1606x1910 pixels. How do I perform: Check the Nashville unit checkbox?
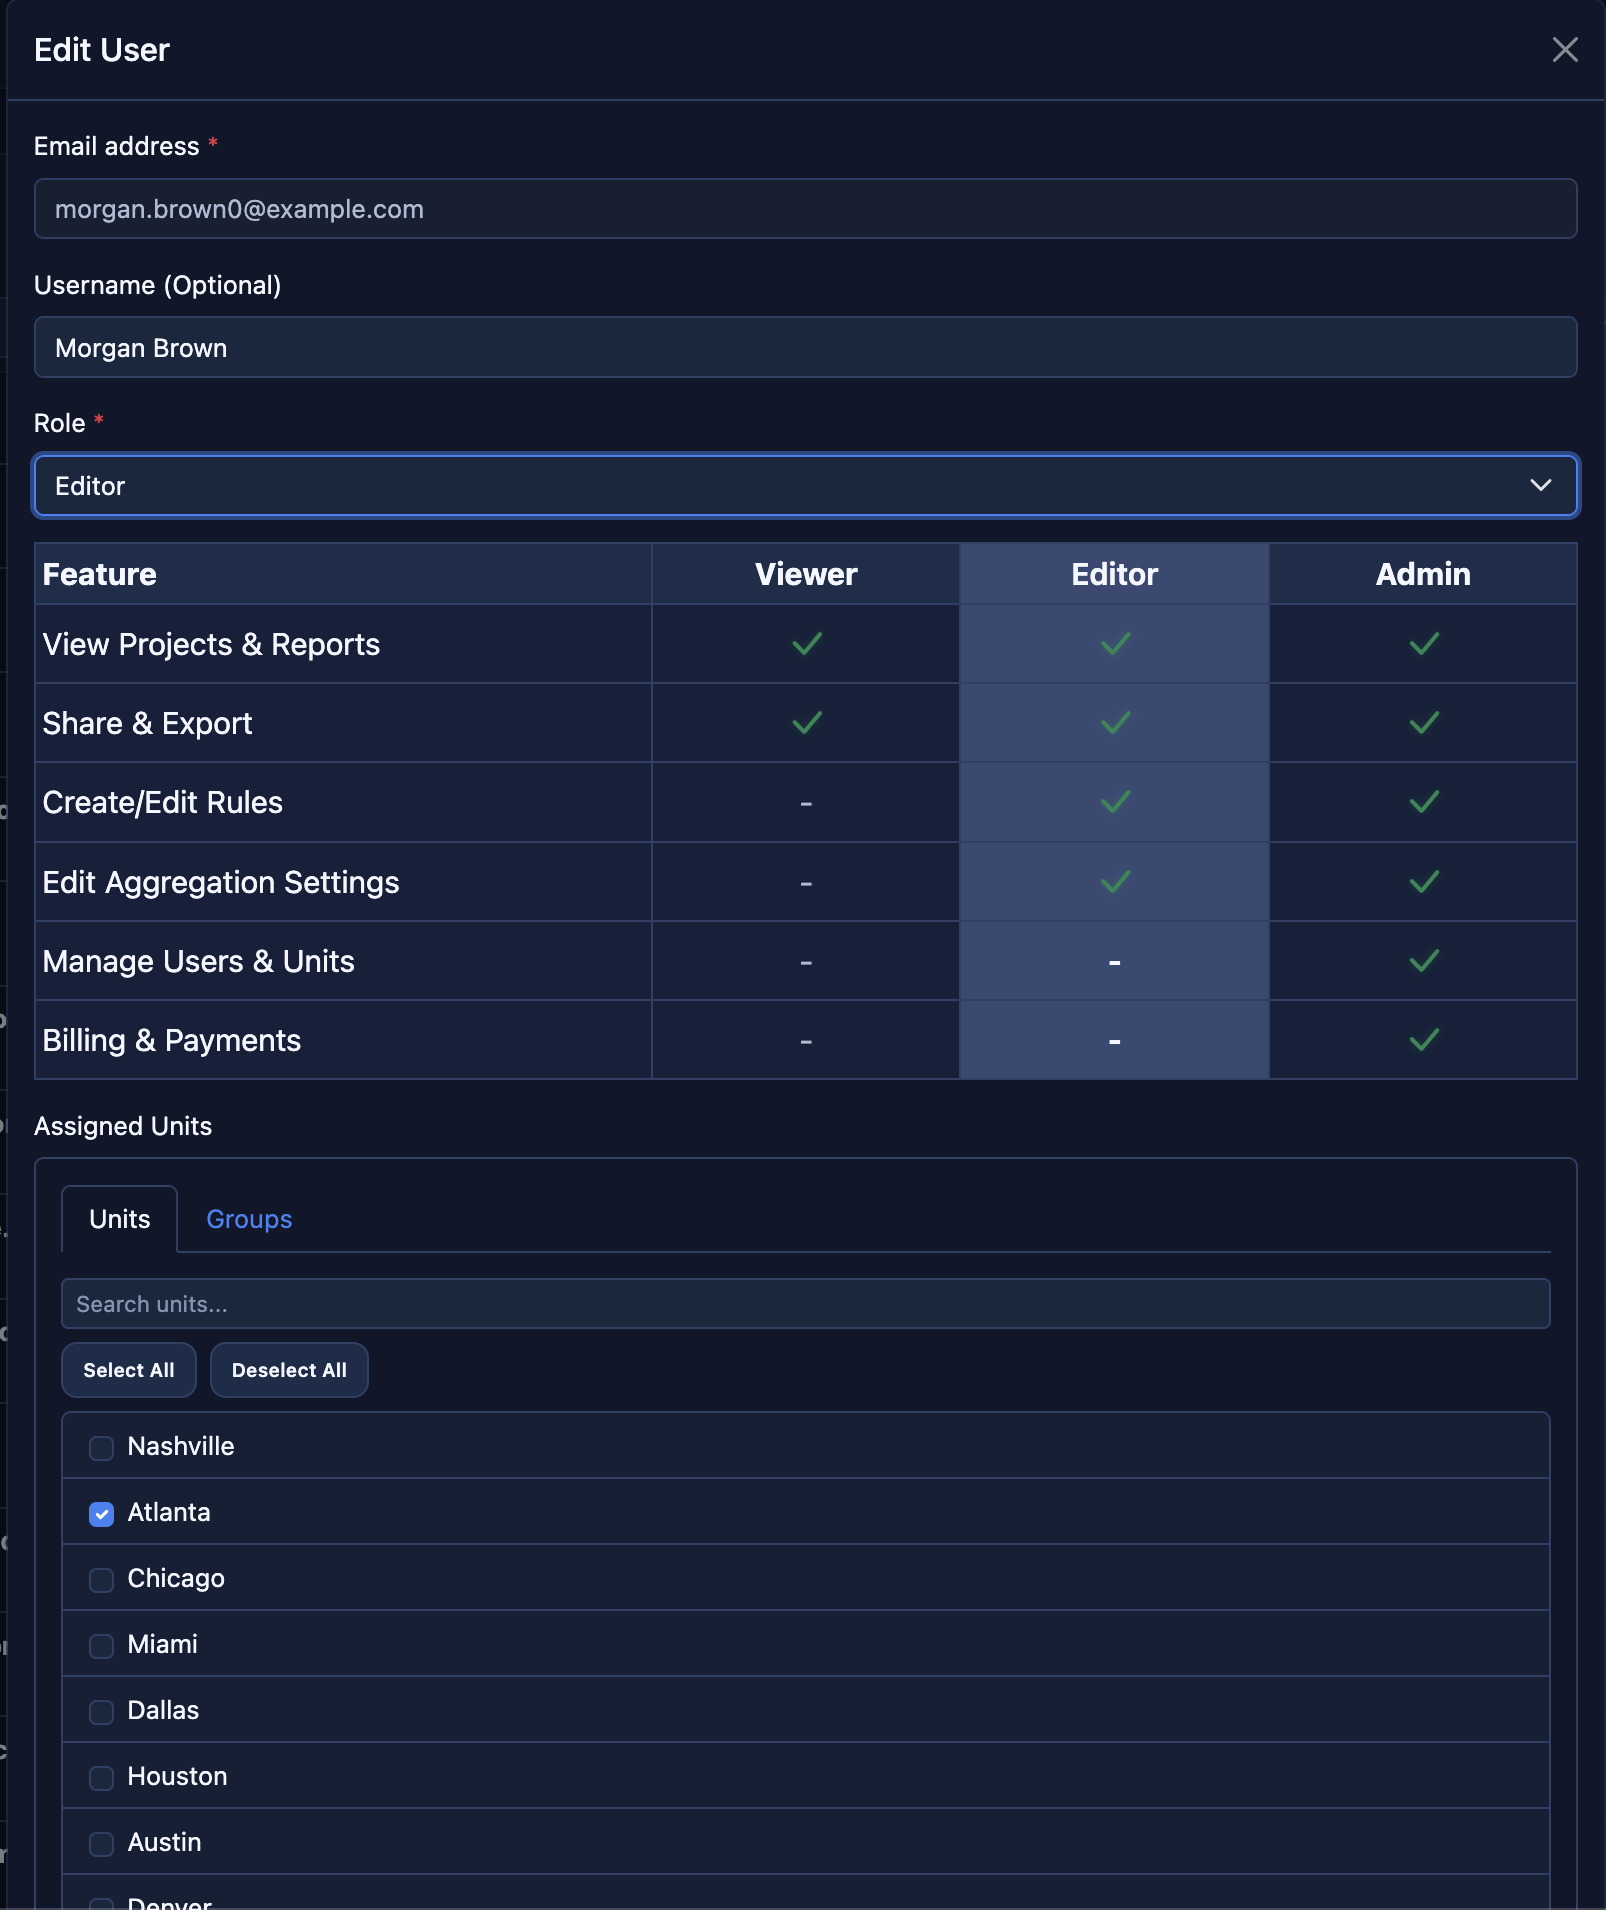[x=101, y=1446]
